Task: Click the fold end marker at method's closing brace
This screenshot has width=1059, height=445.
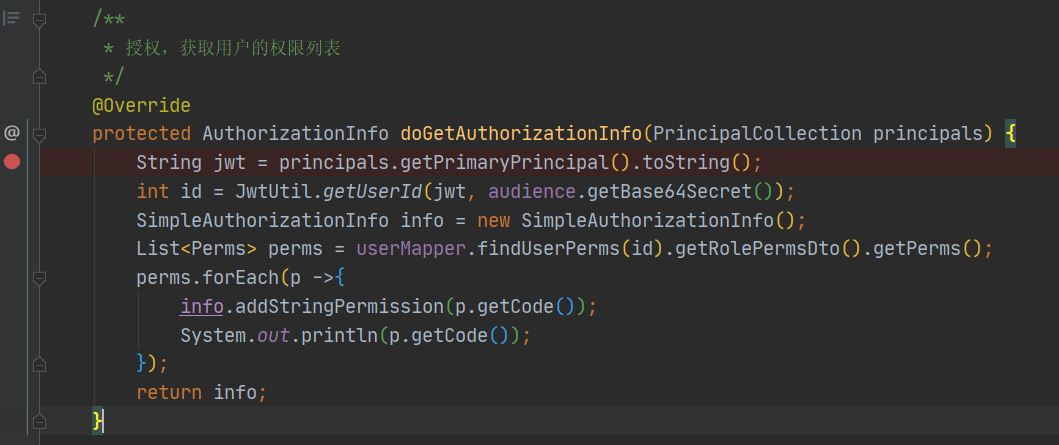Action: tap(39, 421)
